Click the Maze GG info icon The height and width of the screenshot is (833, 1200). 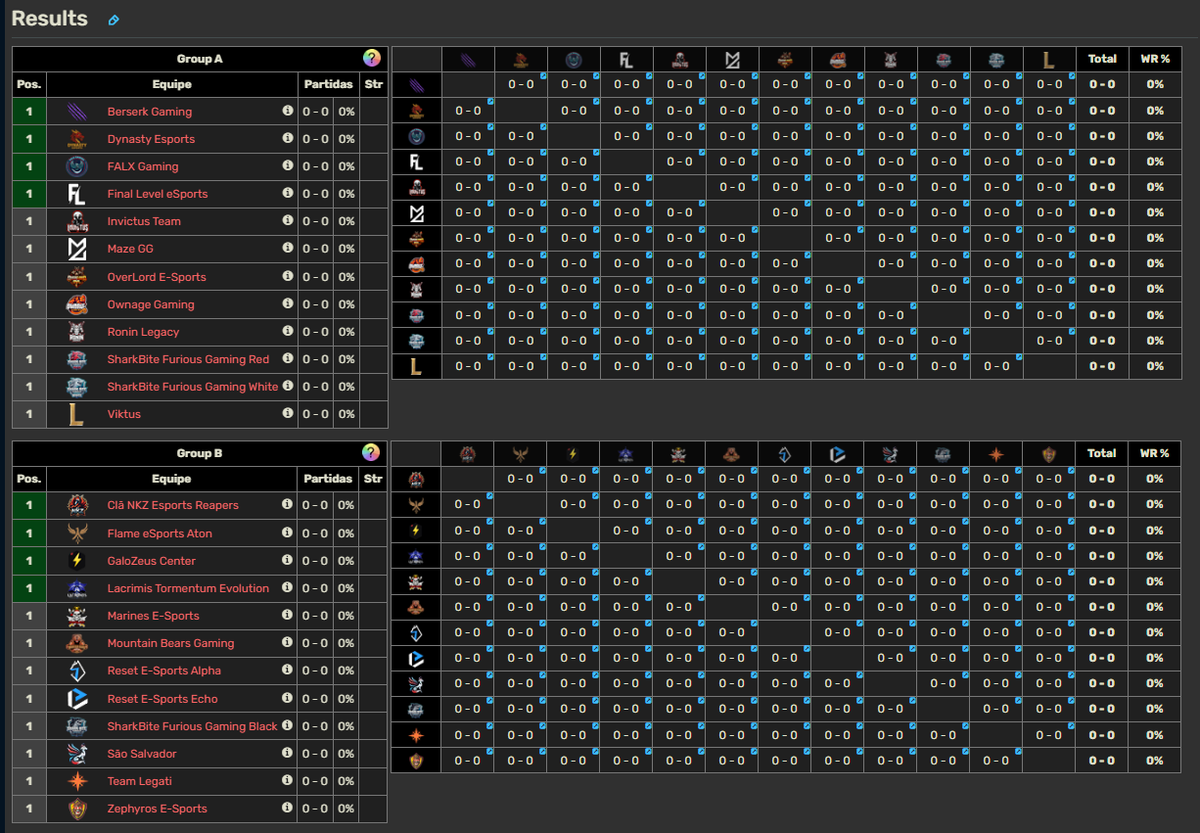point(288,248)
